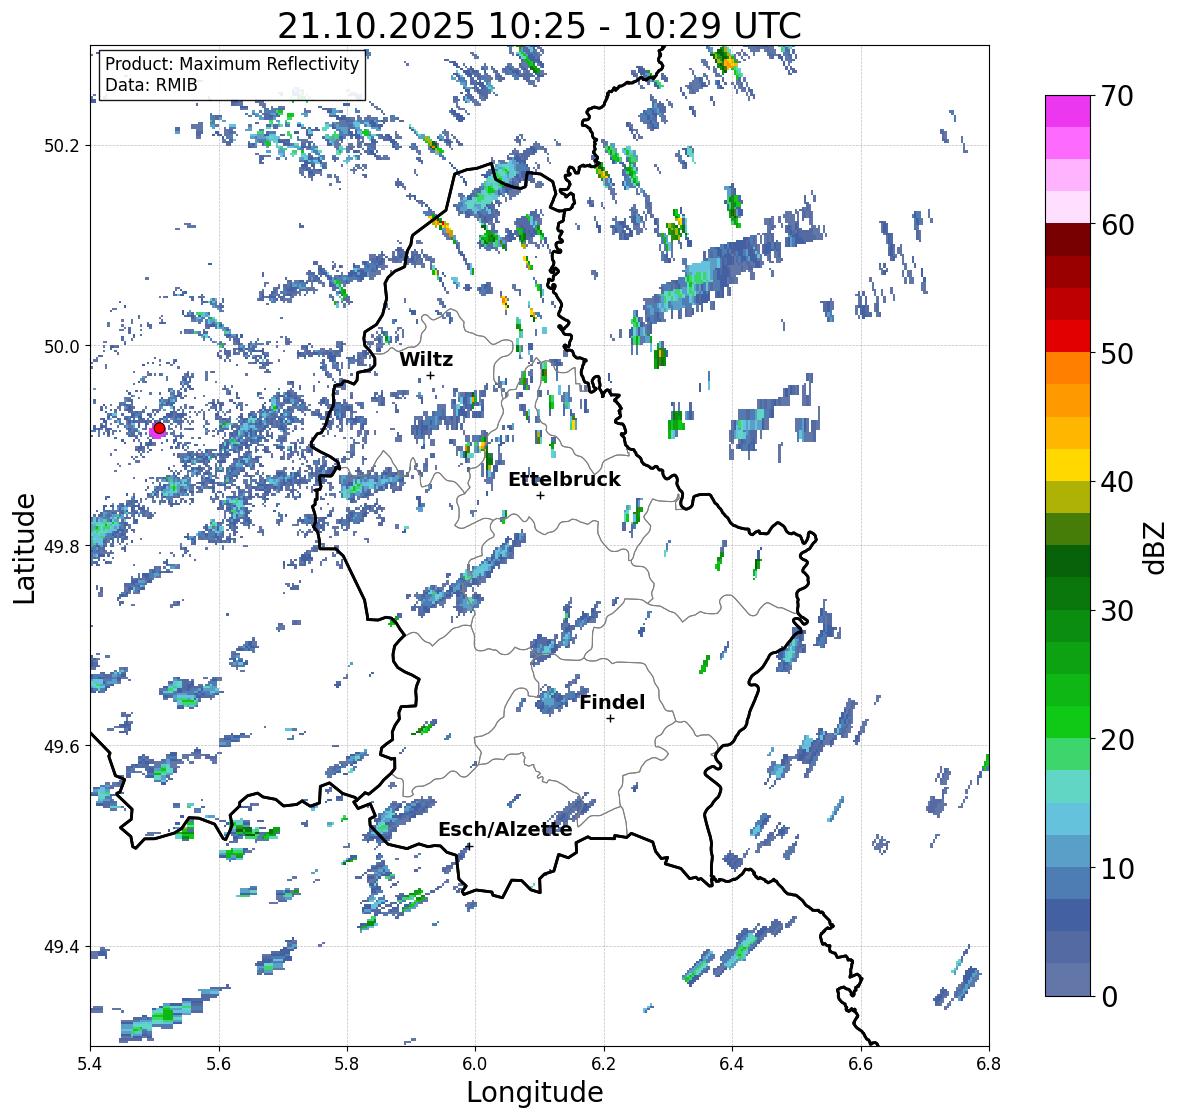Viewport: 1179px width, 1117px height.
Task: Click the 70 tick label on the colorbar
Action: pyautogui.click(x=1117, y=96)
